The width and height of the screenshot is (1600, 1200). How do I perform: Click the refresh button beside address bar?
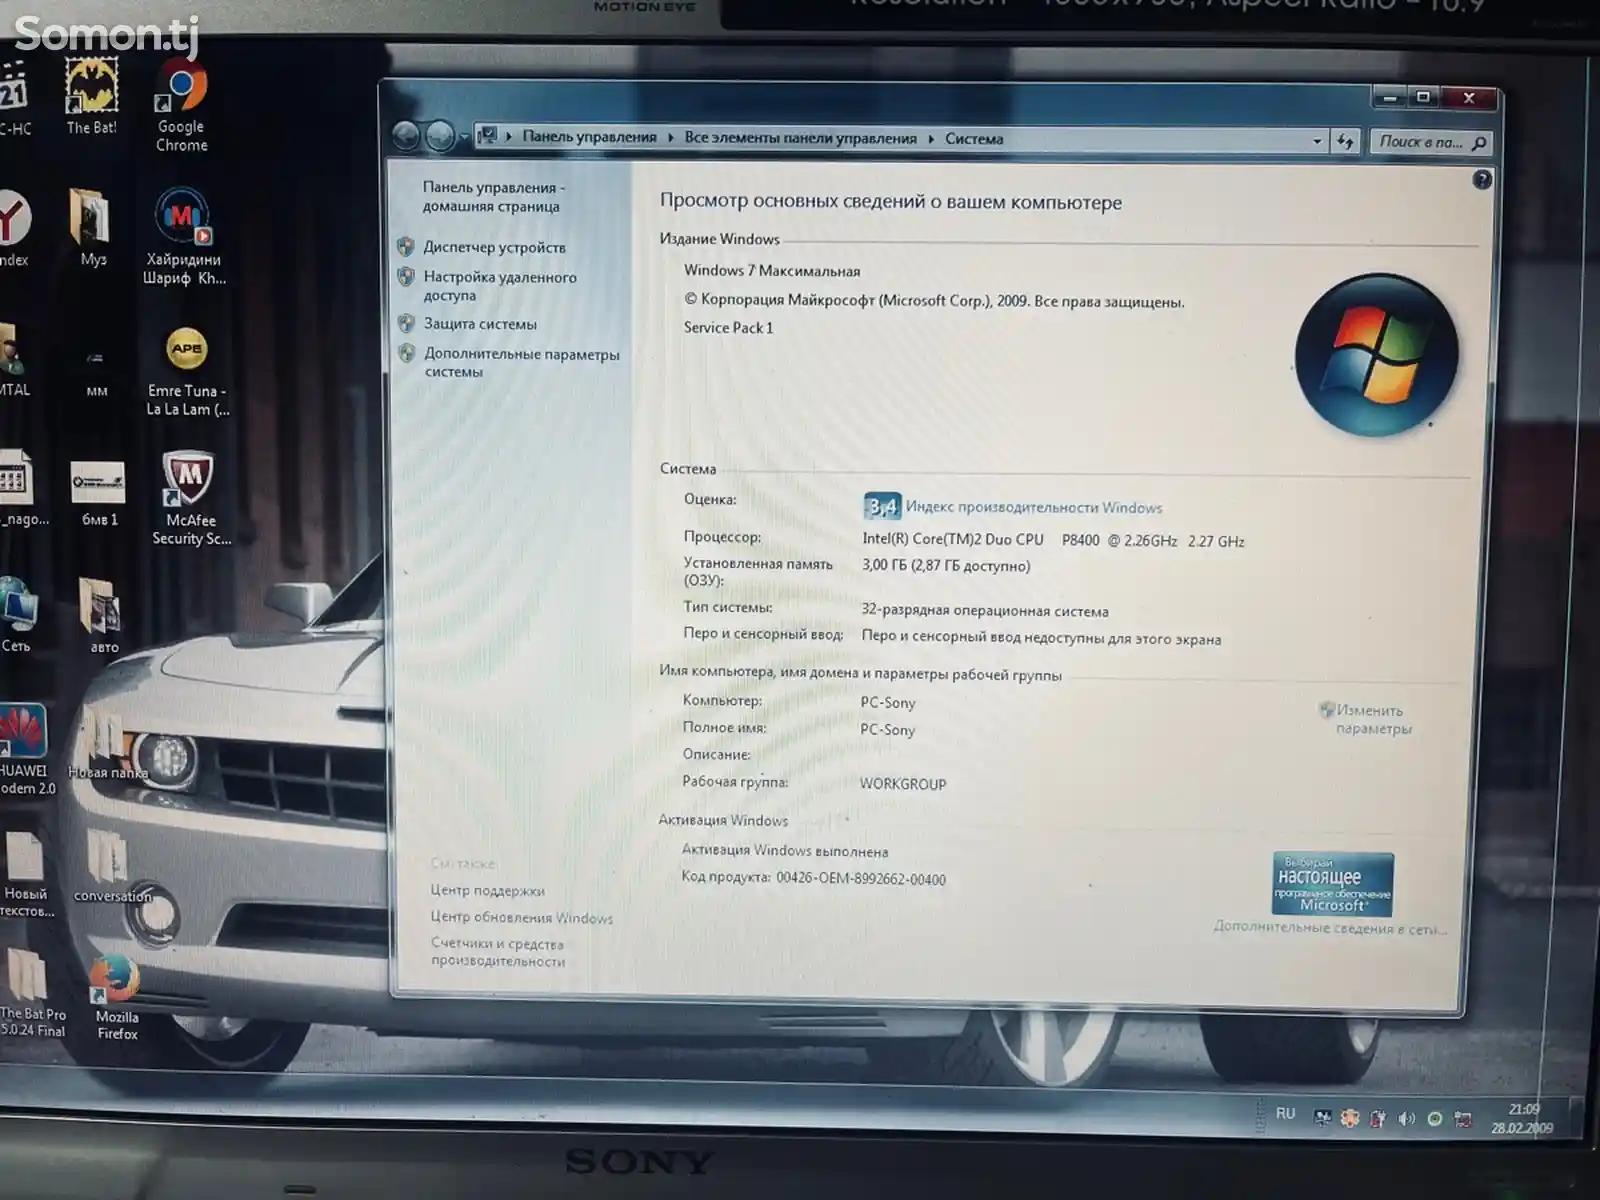(1345, 142)
